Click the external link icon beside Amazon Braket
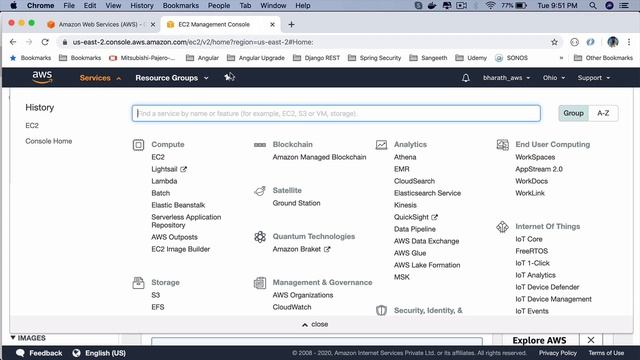Image resolution: width=640 pixels, height=360 pixels. click(x=327, y=249)
